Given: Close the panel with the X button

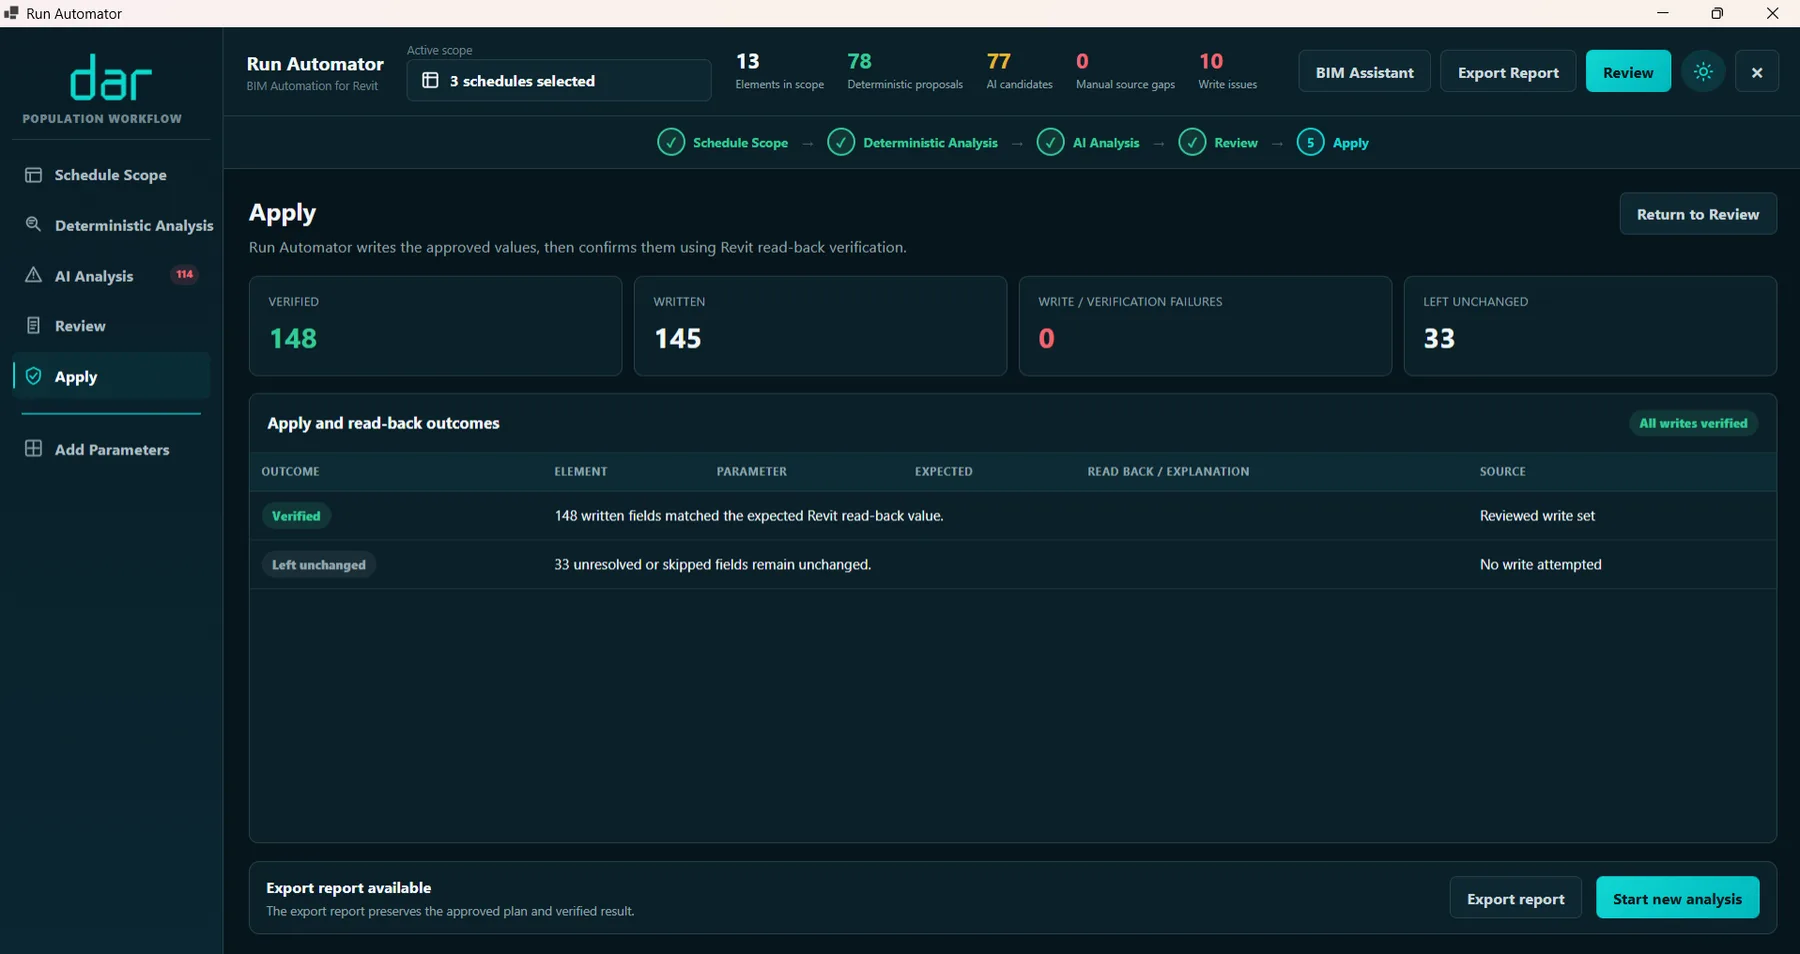Looking at the screenshot, I should pos(1757,72).
